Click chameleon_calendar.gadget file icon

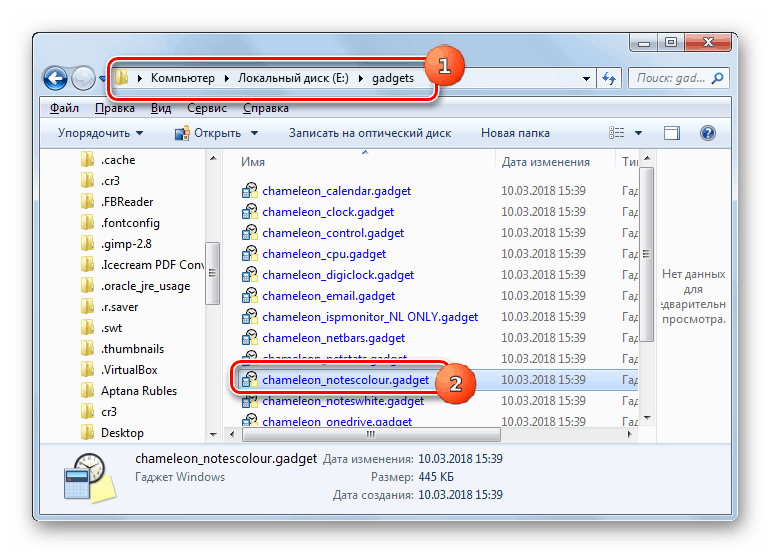pyautogui.click(x=250, y=191)
